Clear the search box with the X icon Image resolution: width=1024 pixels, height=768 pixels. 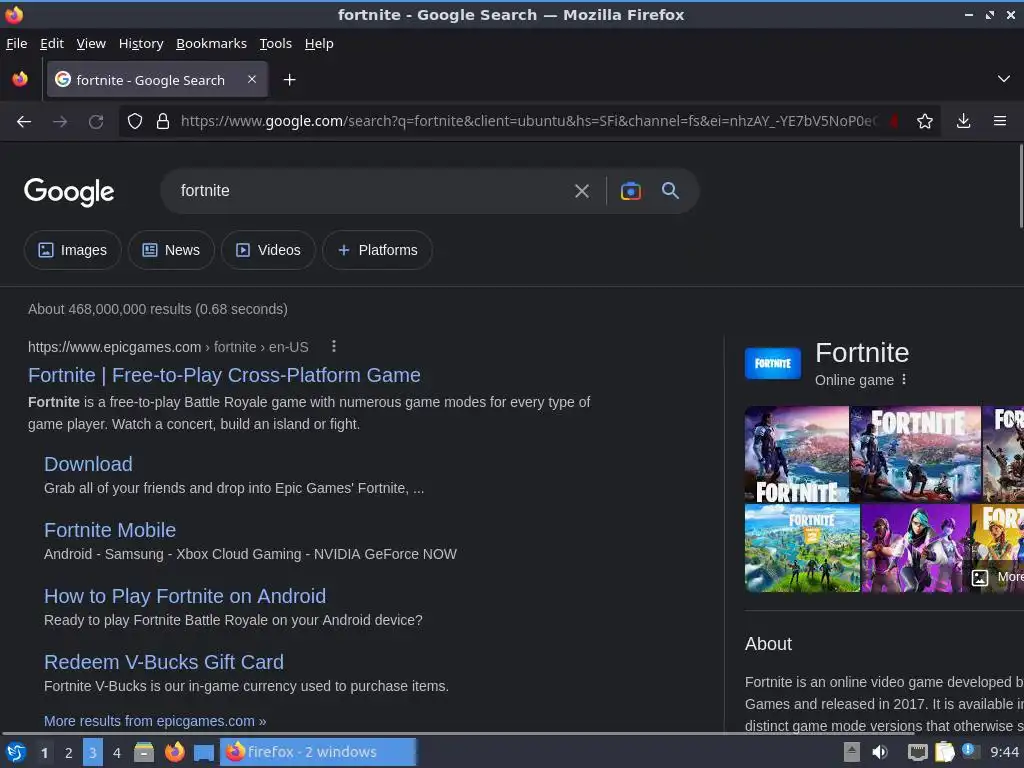[x=581, y=191]
